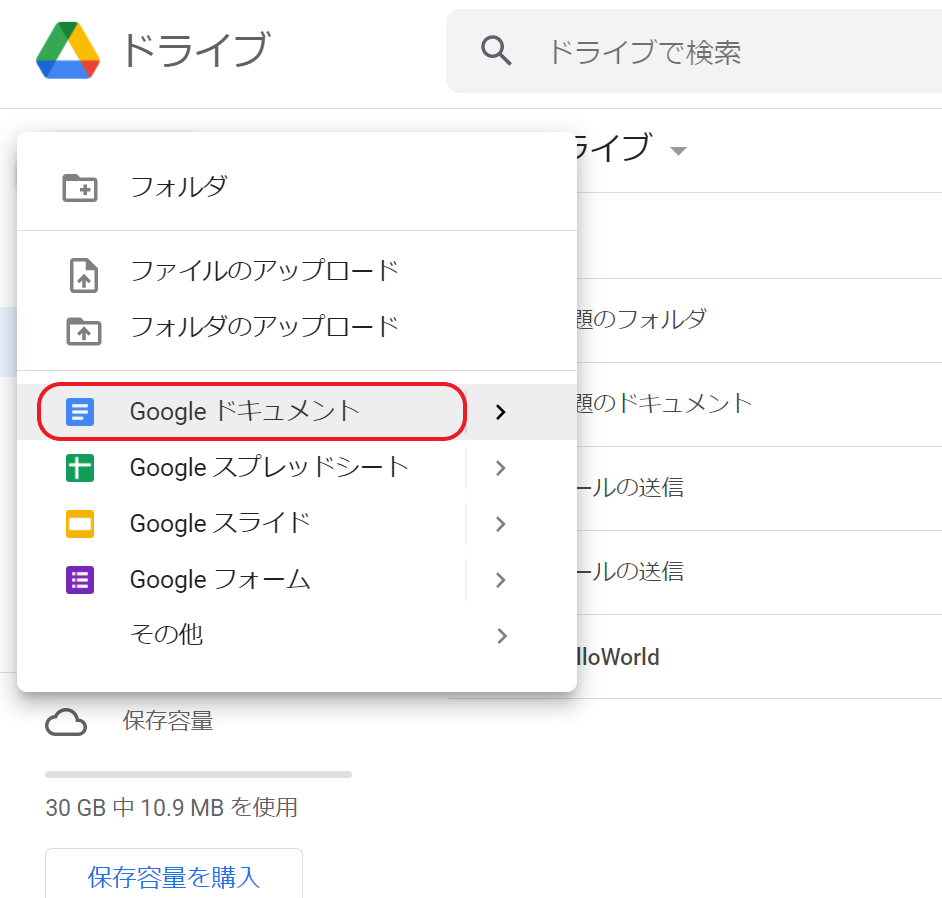The height and width of the screenshot is (898, 942).
Task: Click the storage cloud icon
Action: pyautogui.click(x=66, y=722)
